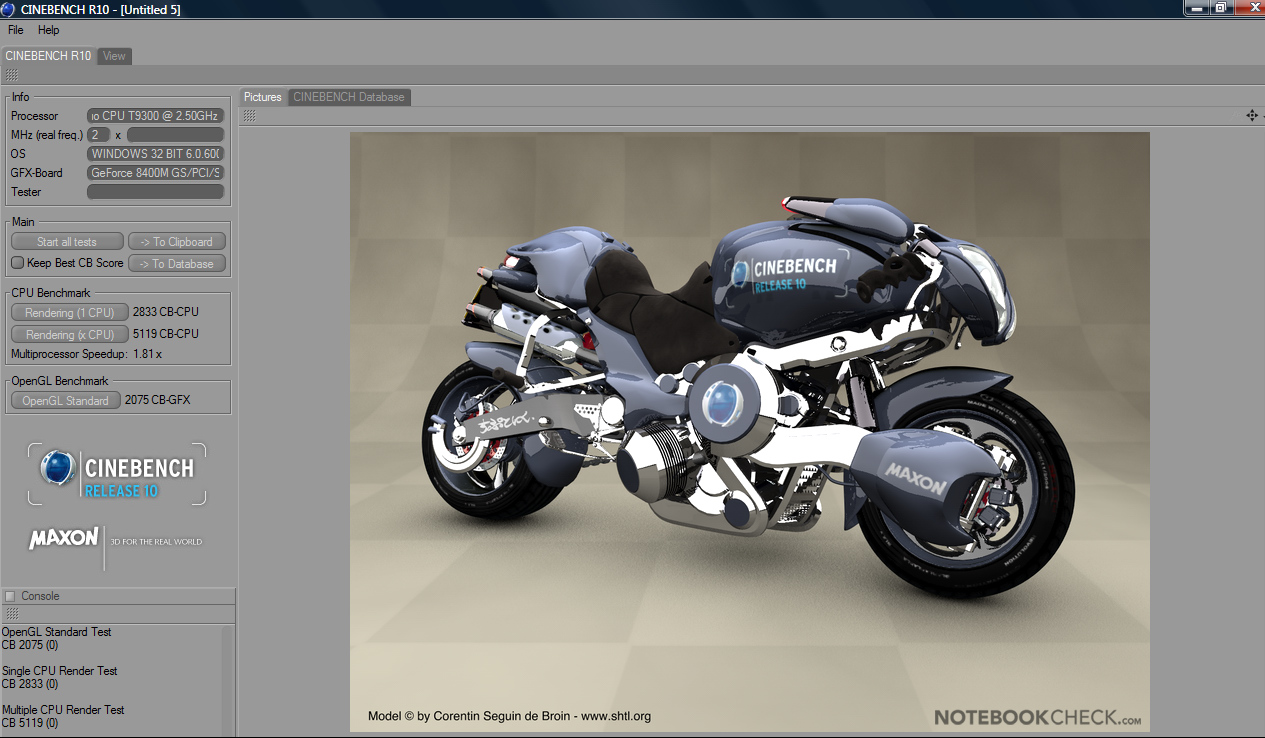Click the Processor field showing CPU T9300
Screen dimensions: 1265x738
pos(155,116)
